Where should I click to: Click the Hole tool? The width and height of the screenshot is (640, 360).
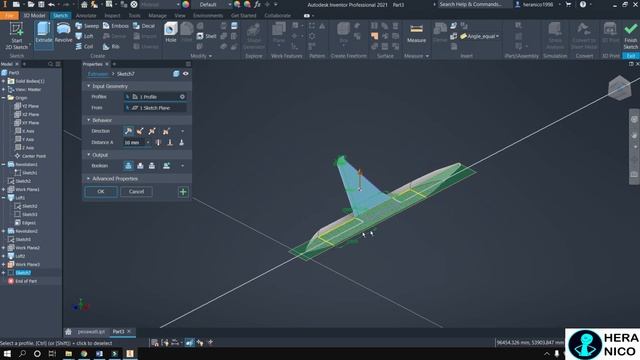tap(171, 33)
